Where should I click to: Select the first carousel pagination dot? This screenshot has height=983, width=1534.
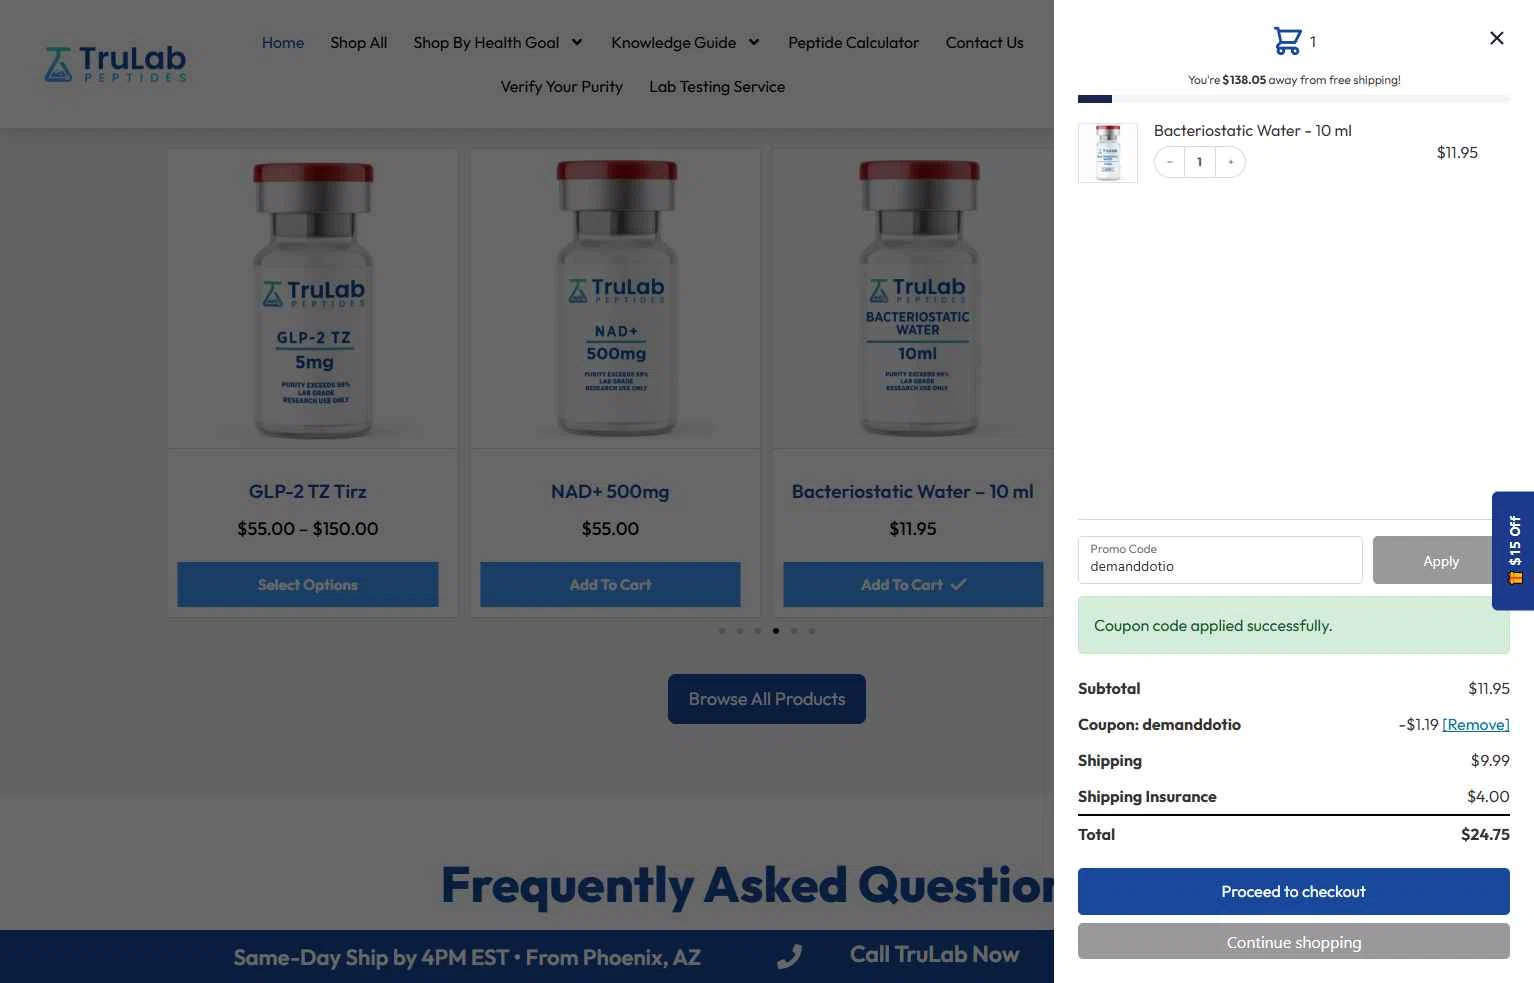click(722, 631)
